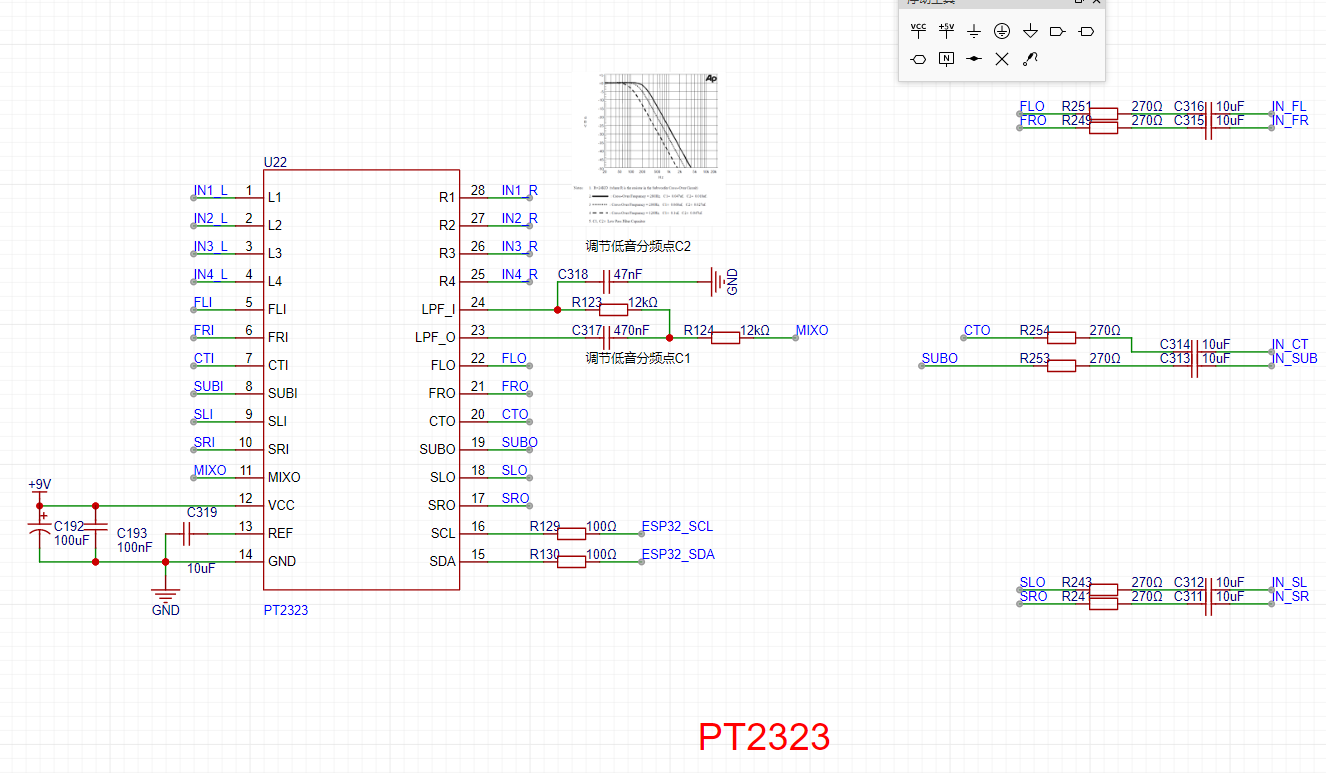Select the FRI net label
The height and width of the screenshot is (773, 1326).
(203, 330)
